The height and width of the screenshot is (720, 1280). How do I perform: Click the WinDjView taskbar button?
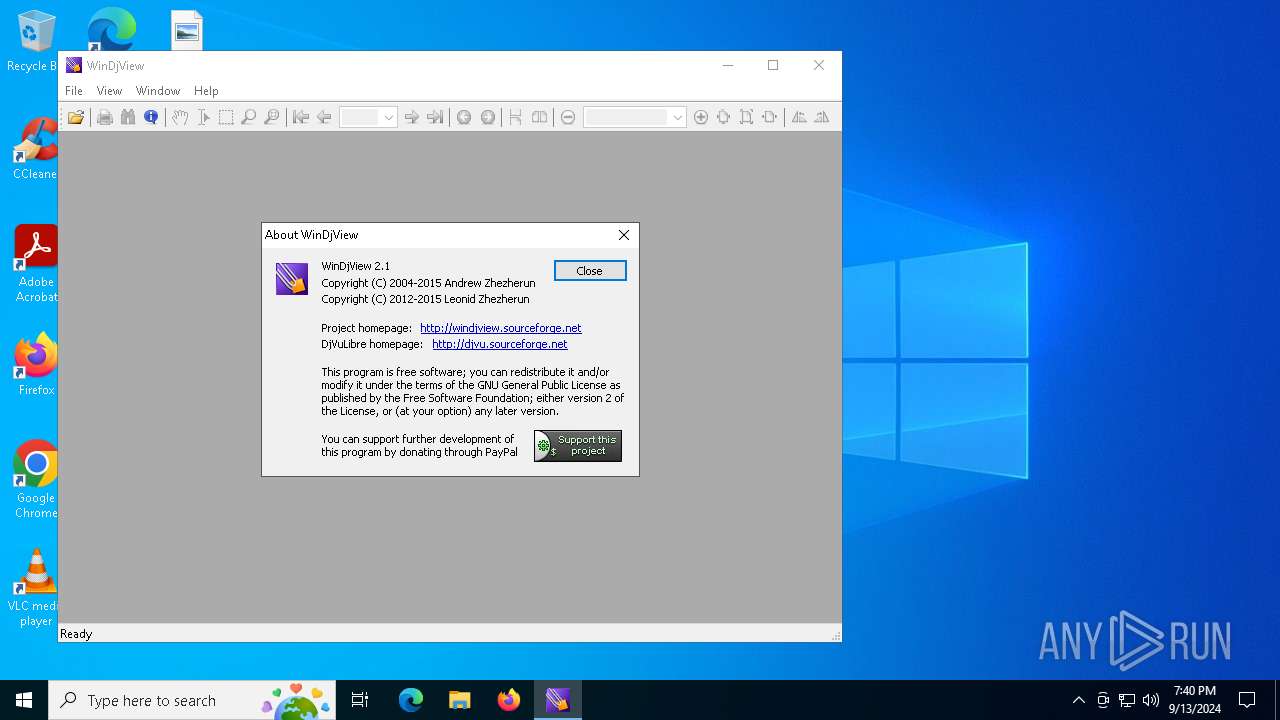(x=558, y=700)
